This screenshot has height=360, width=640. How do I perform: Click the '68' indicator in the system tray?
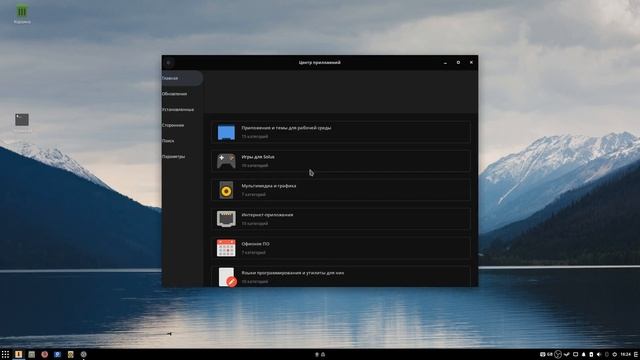(x=550, y=354)
